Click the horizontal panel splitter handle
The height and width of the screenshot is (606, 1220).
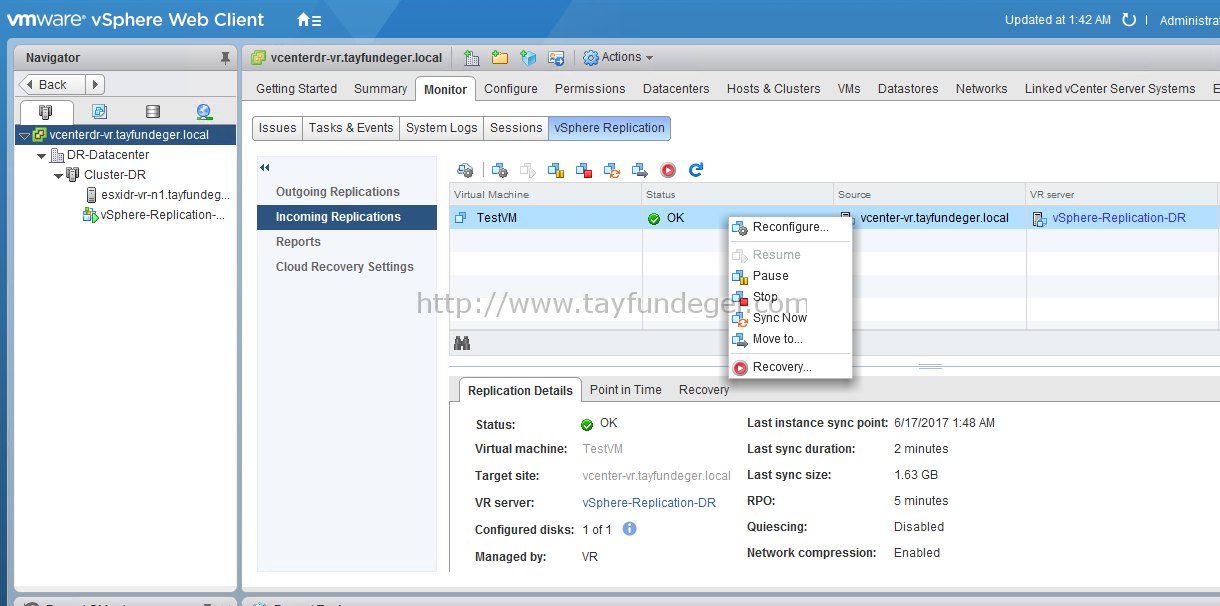pyautogui.click(x=930, y=367)
